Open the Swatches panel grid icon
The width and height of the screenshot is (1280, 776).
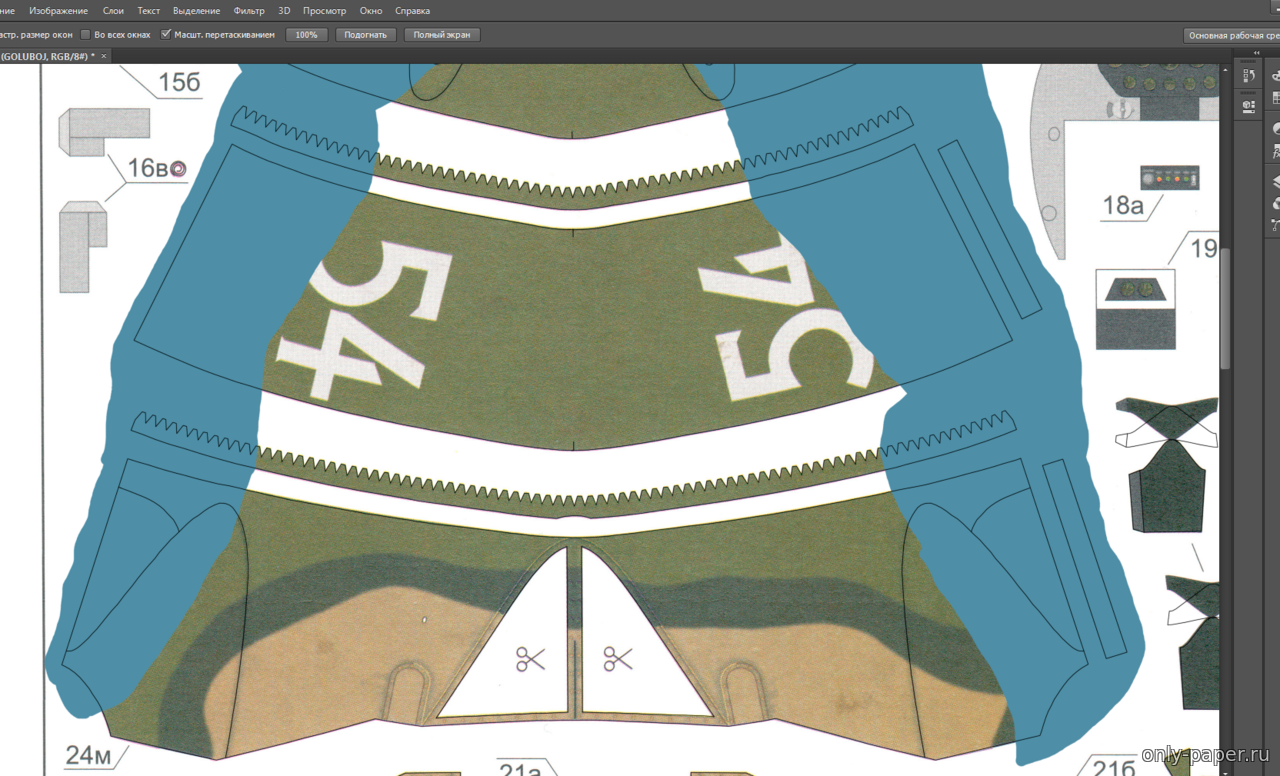(1276, 99)
